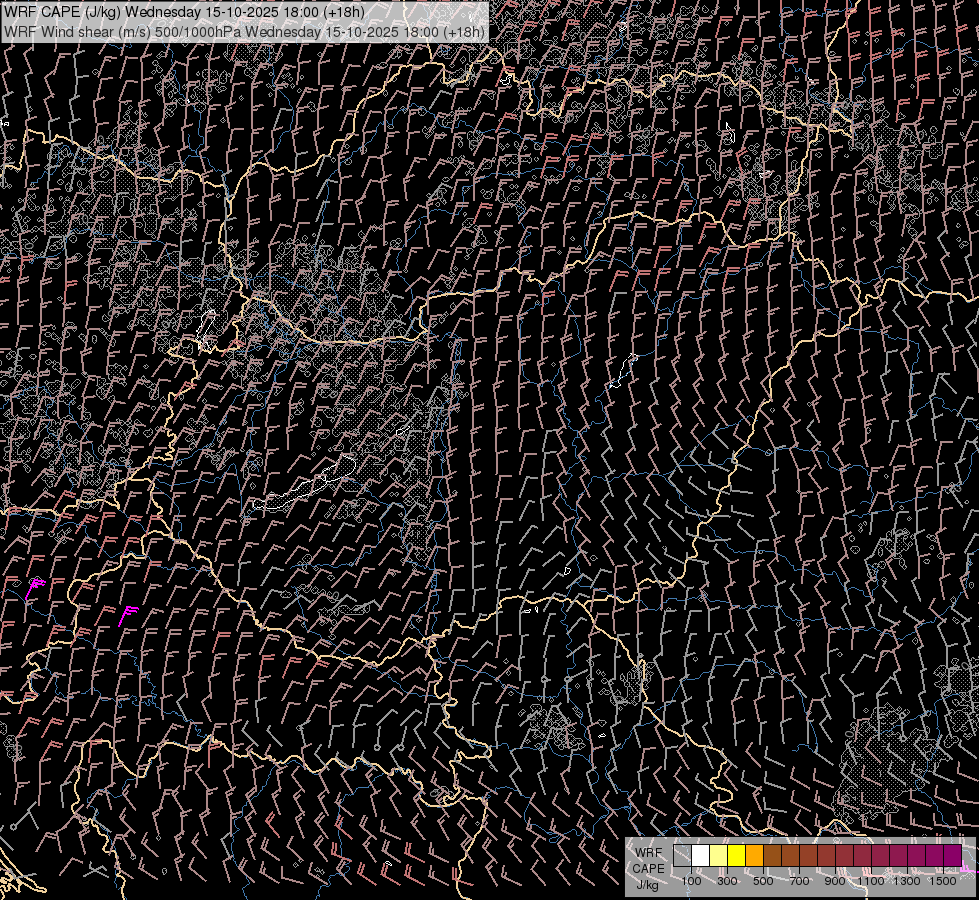The height and width of the screenshot is (900, 979).
Task: Click the 1300 legend scale label
Action: [907, 881]
